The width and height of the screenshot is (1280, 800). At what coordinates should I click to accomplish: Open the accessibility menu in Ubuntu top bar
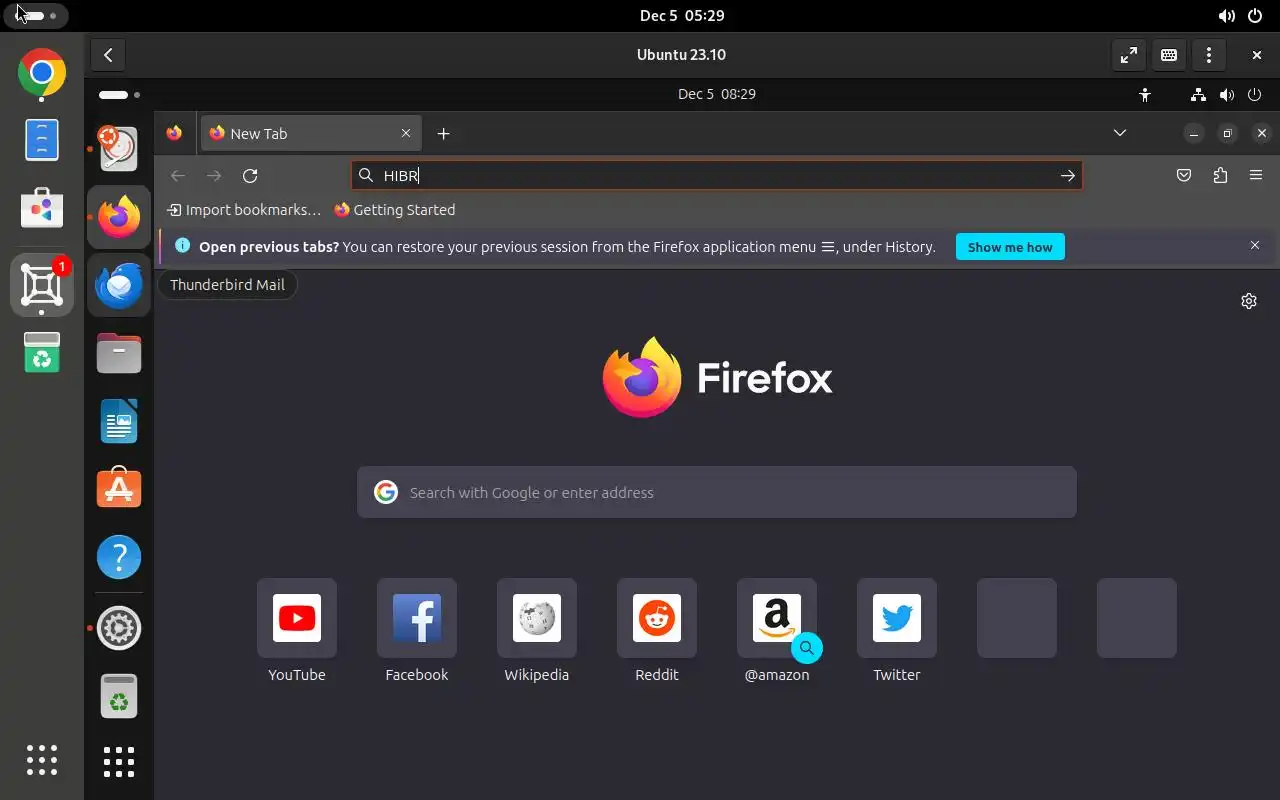coord(1145,95)
